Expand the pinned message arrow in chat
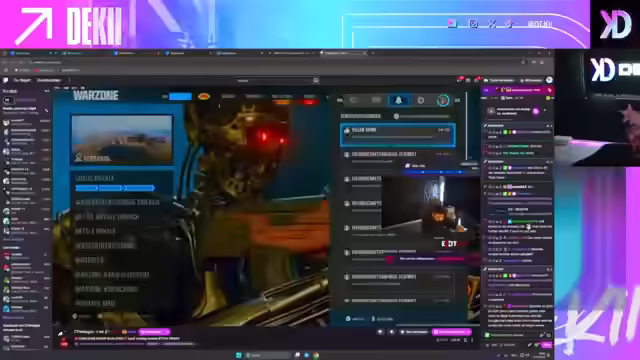 pos(545,111)
